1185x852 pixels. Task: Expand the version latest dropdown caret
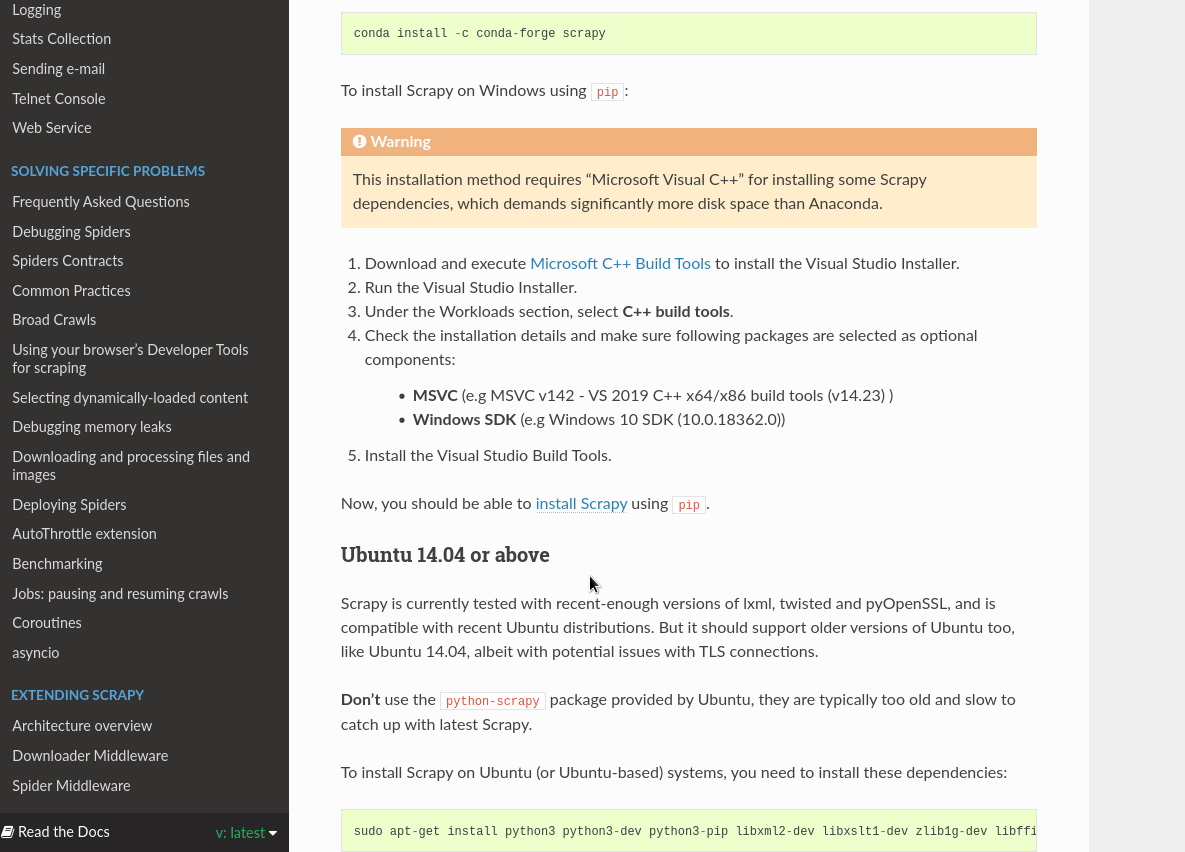click(x=273, y=833)
